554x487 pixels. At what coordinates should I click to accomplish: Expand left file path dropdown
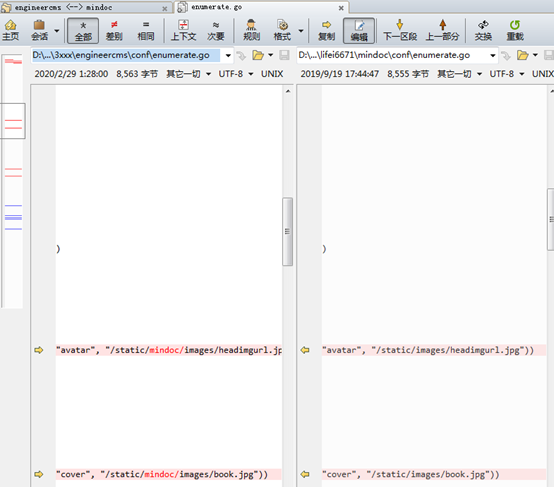point(228,55)
